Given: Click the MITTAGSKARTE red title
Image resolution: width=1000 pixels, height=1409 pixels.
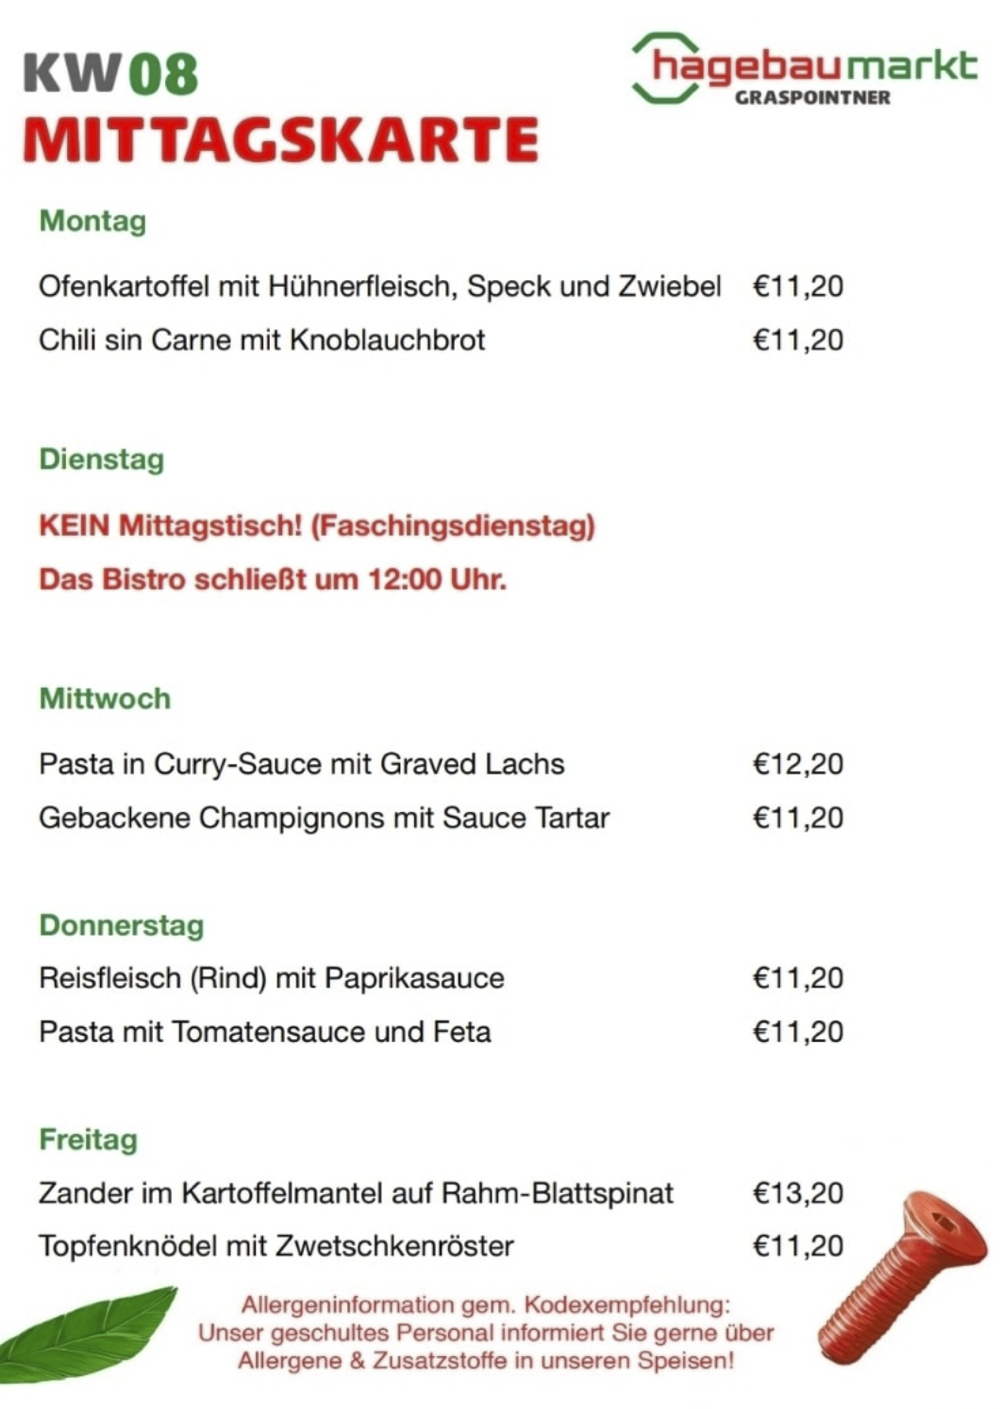Looking at the screenshot, I should coord(280,140).
